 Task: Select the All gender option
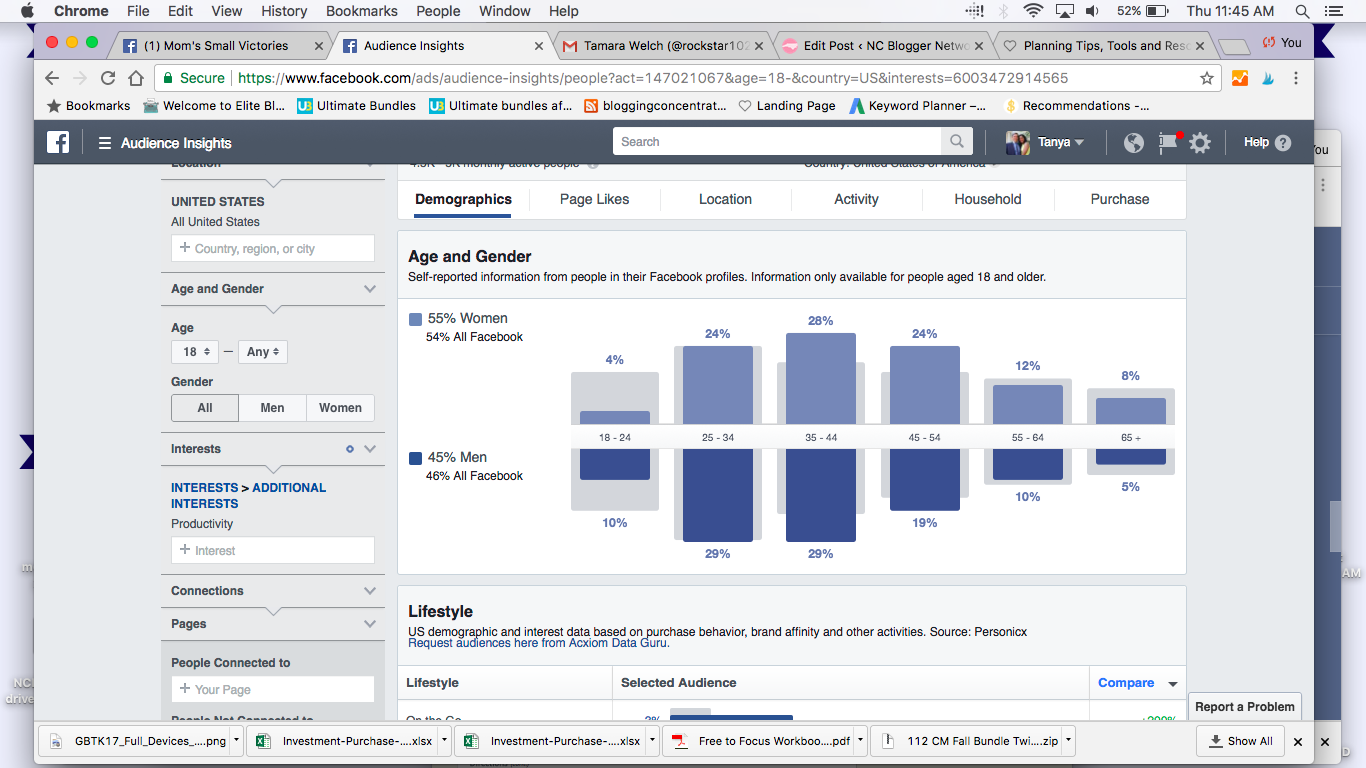tap(205, 408)
